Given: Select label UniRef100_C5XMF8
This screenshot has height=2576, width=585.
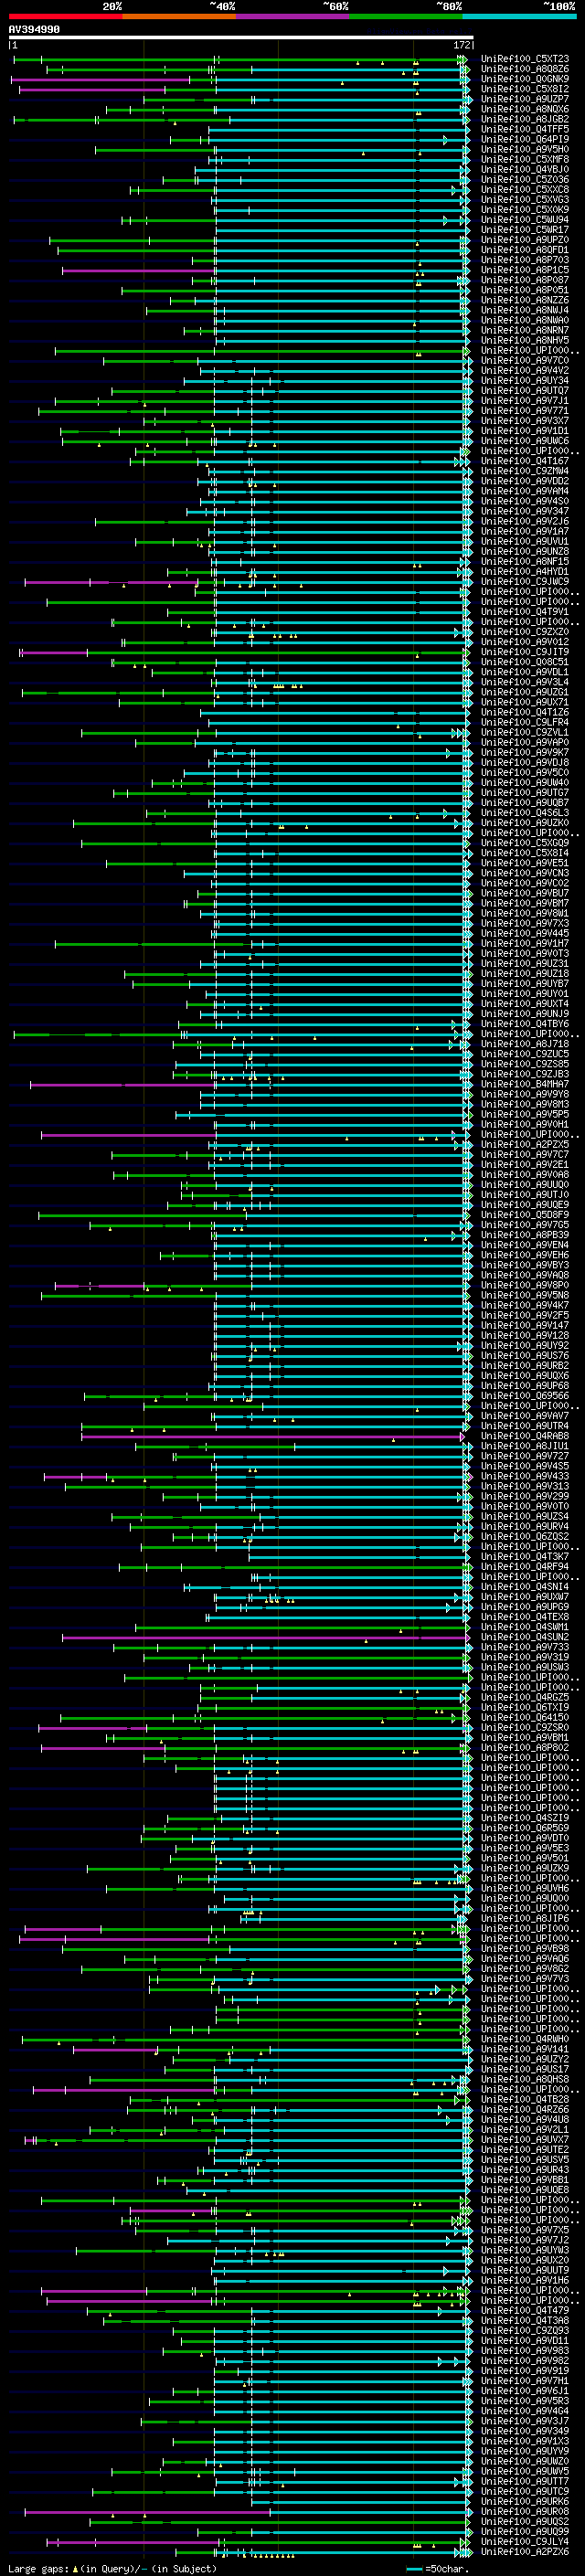Looking at the screenshot, I should [x=525, y=159].
